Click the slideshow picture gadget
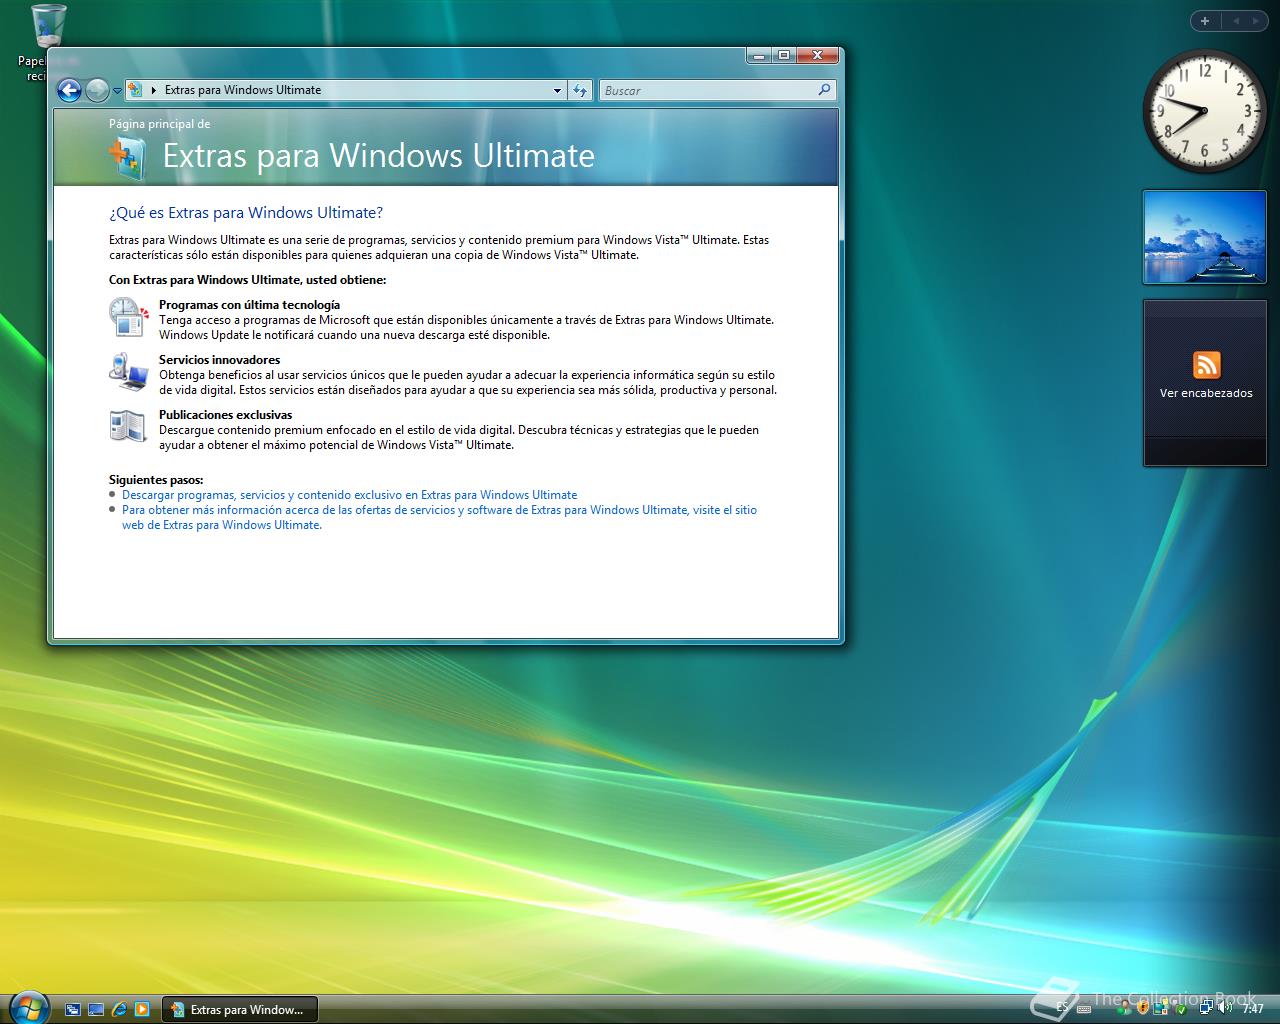 (1204, 238)
